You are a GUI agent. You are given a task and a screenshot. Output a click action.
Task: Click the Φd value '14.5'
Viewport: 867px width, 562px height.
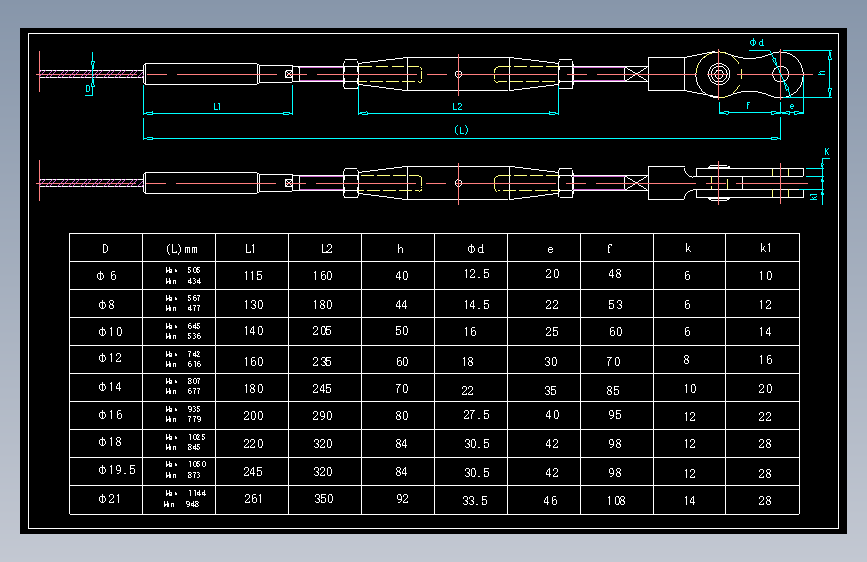point(477,304)
